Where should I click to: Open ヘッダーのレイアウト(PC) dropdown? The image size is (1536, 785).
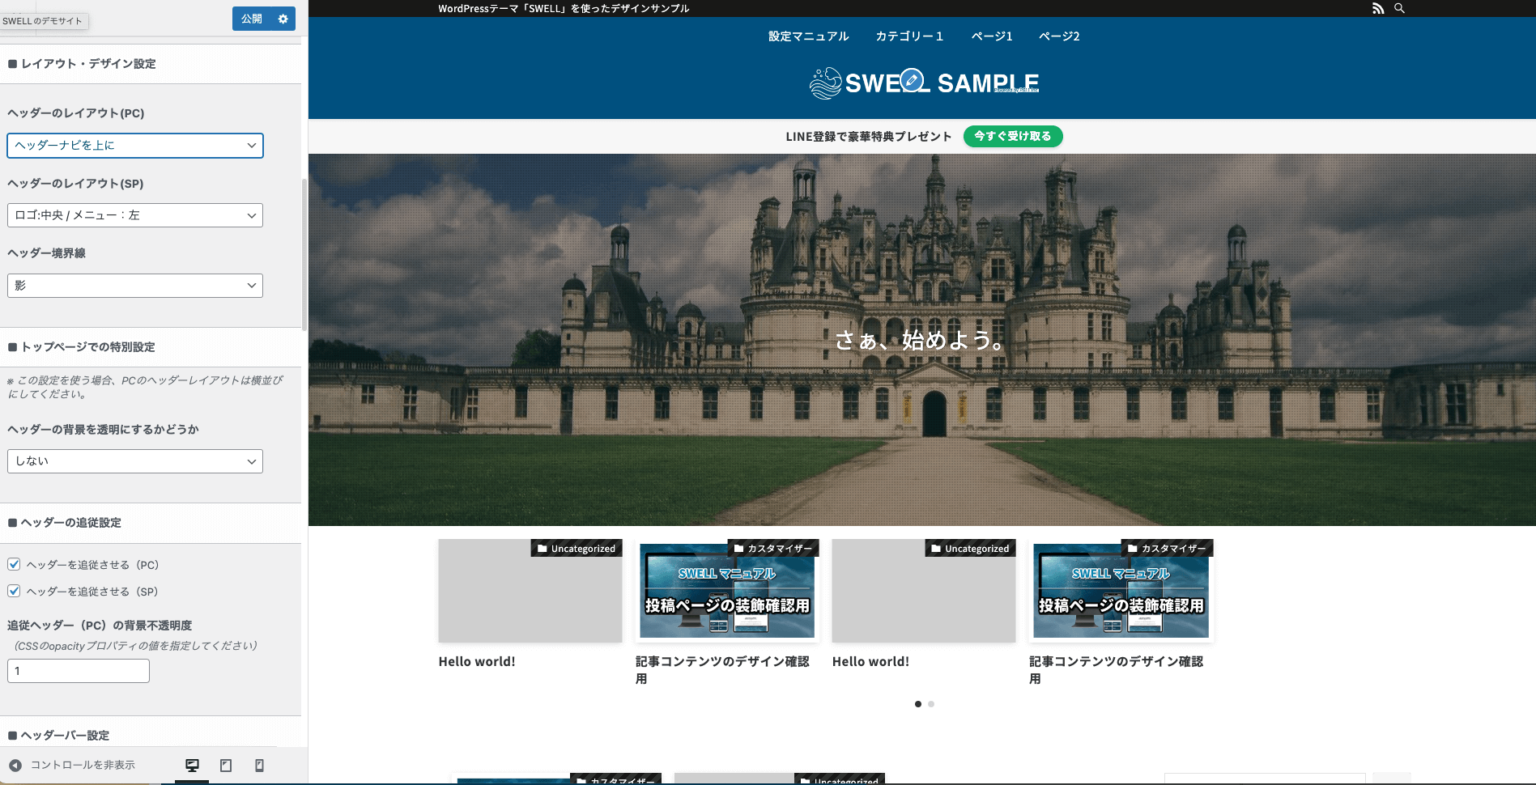click(135, 145)
